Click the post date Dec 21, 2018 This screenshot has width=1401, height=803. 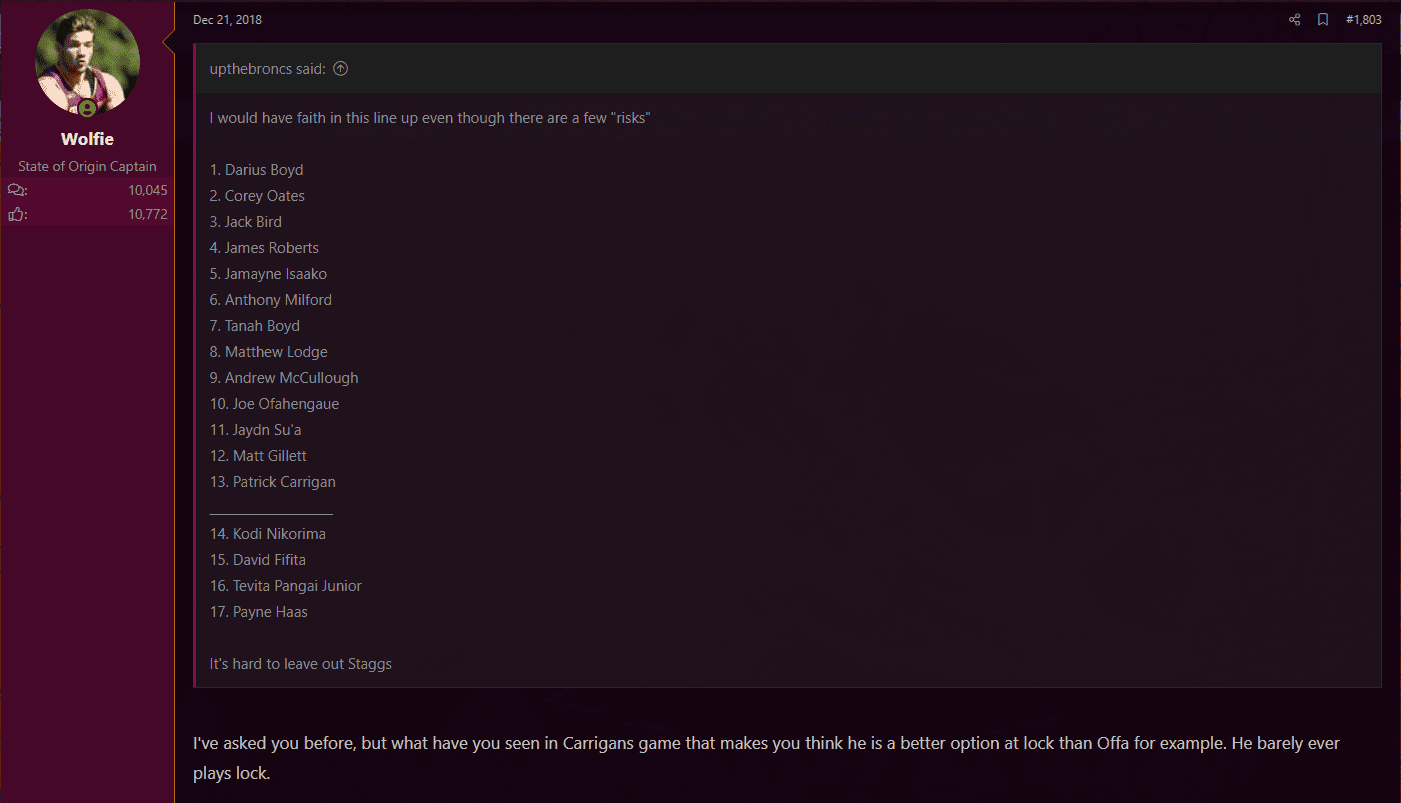pos(227,20)
